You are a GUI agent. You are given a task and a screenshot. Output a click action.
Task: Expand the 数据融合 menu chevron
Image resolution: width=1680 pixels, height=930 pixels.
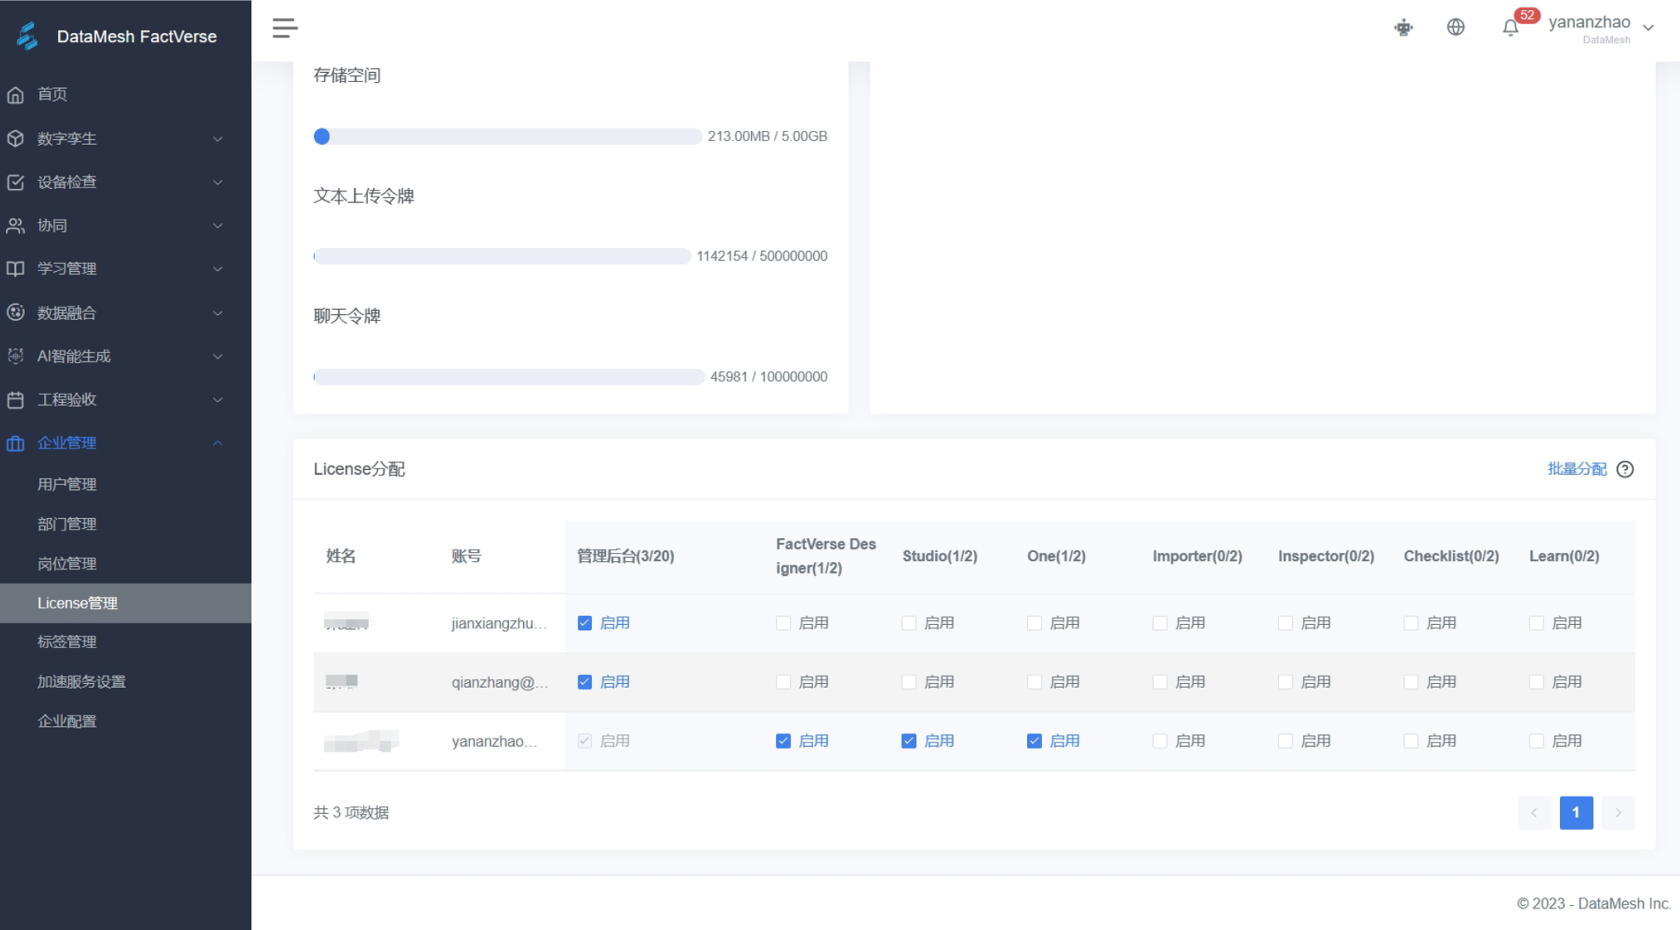click(218, 313)
